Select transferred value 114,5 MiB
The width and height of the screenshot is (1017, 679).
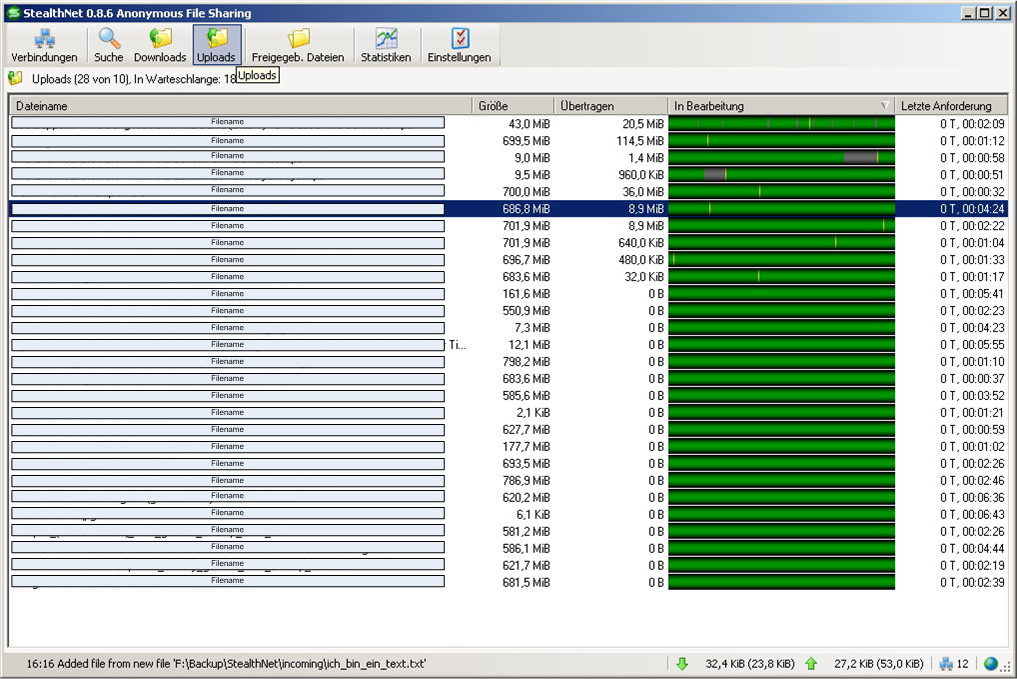(640, 141)
